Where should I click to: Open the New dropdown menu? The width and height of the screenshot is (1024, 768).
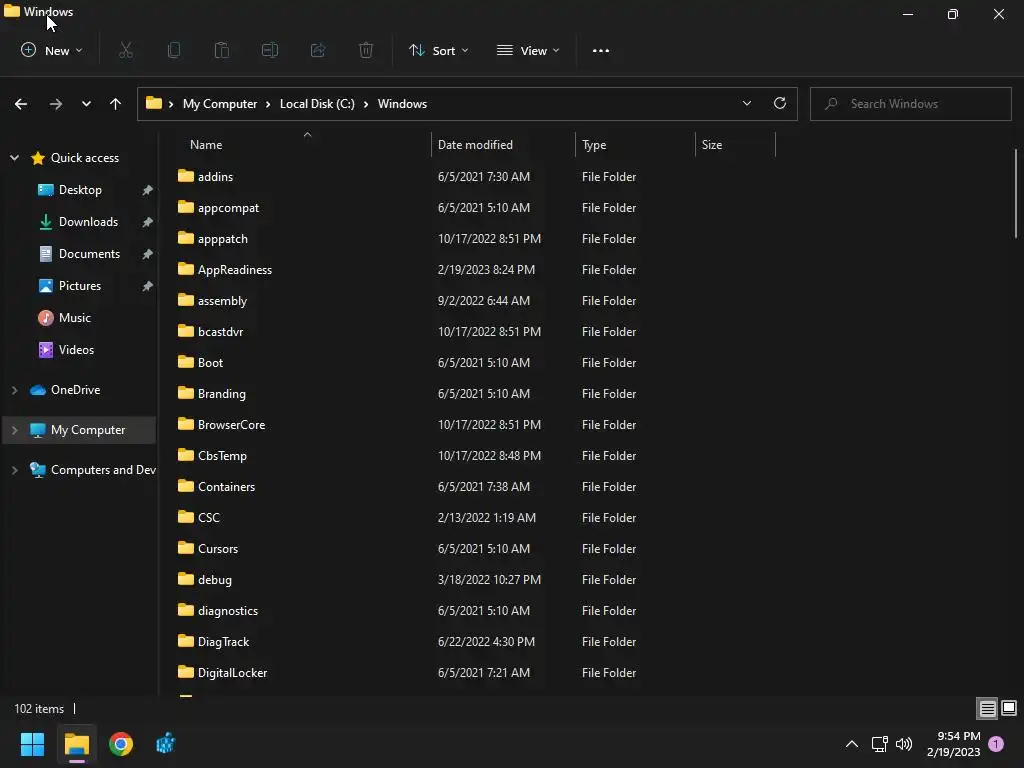click(52, 50)
